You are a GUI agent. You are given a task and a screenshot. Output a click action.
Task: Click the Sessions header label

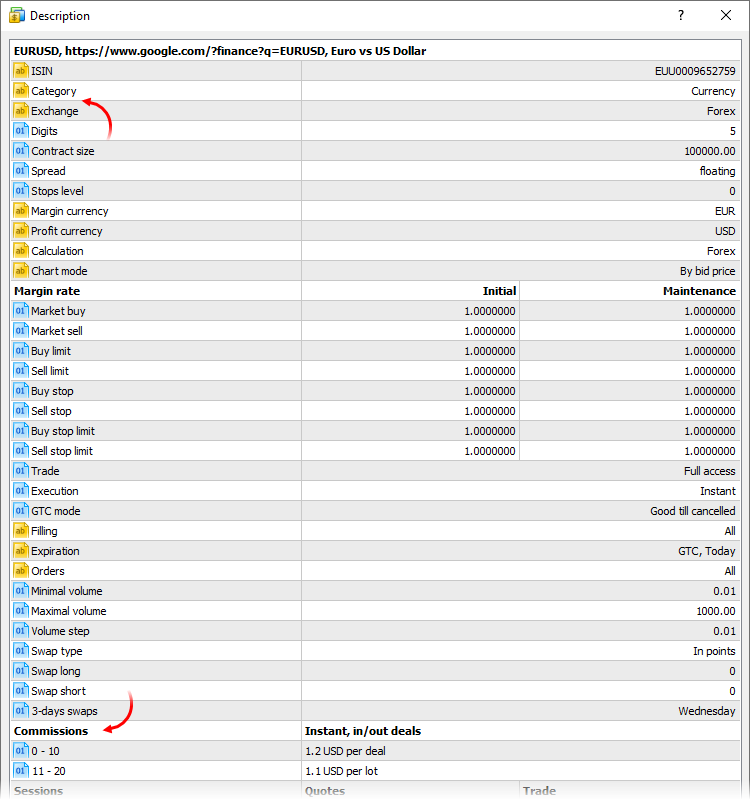click(38, 791)
